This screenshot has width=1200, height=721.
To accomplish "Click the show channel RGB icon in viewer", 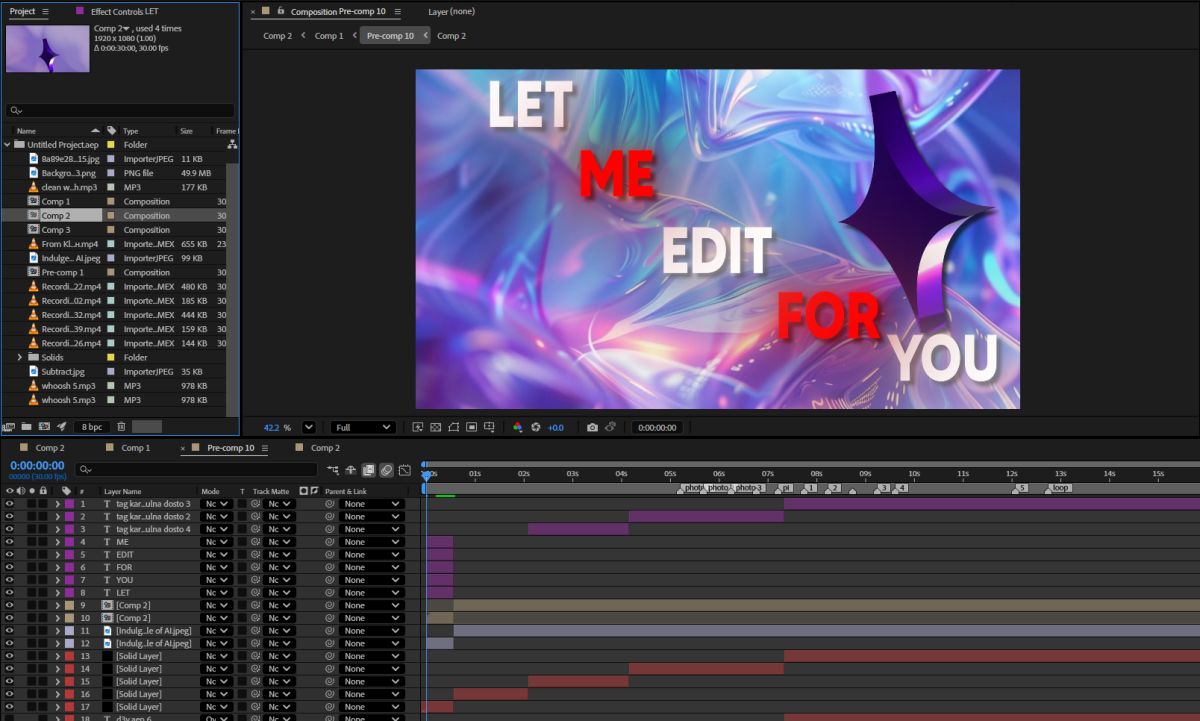I will point(517,427).
